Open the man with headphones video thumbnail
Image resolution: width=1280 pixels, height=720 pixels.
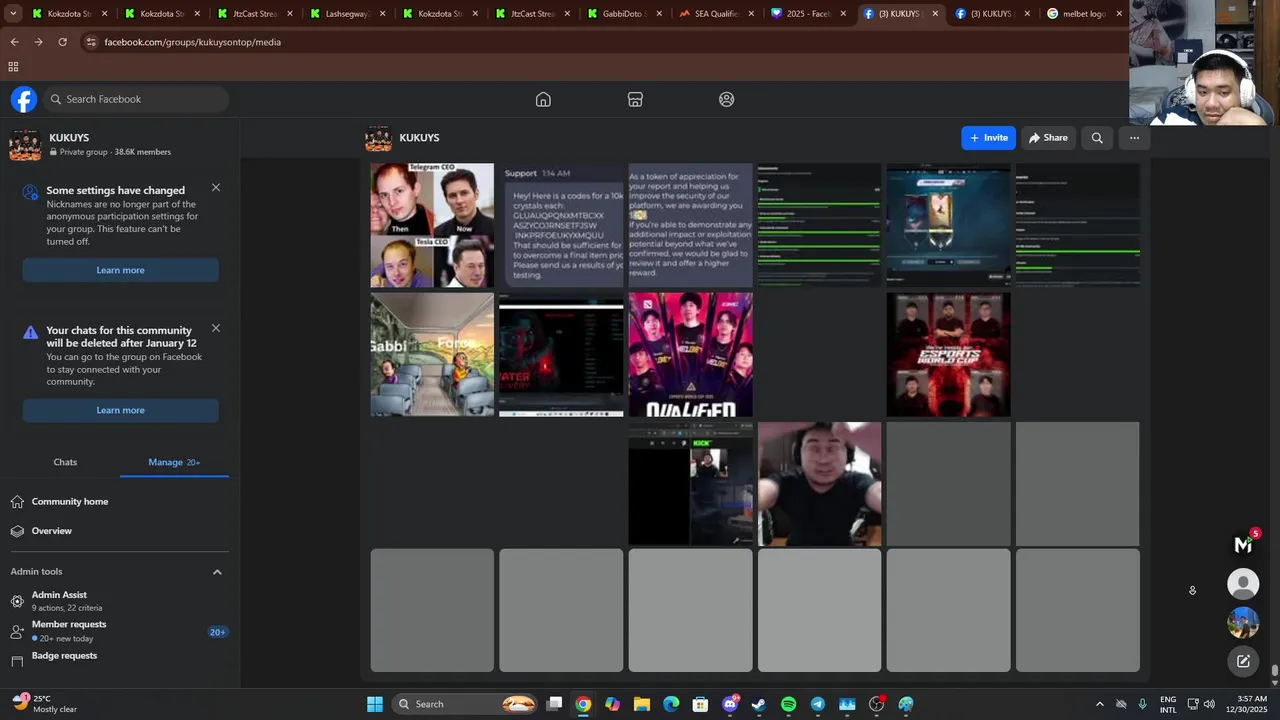click(819, 484)
